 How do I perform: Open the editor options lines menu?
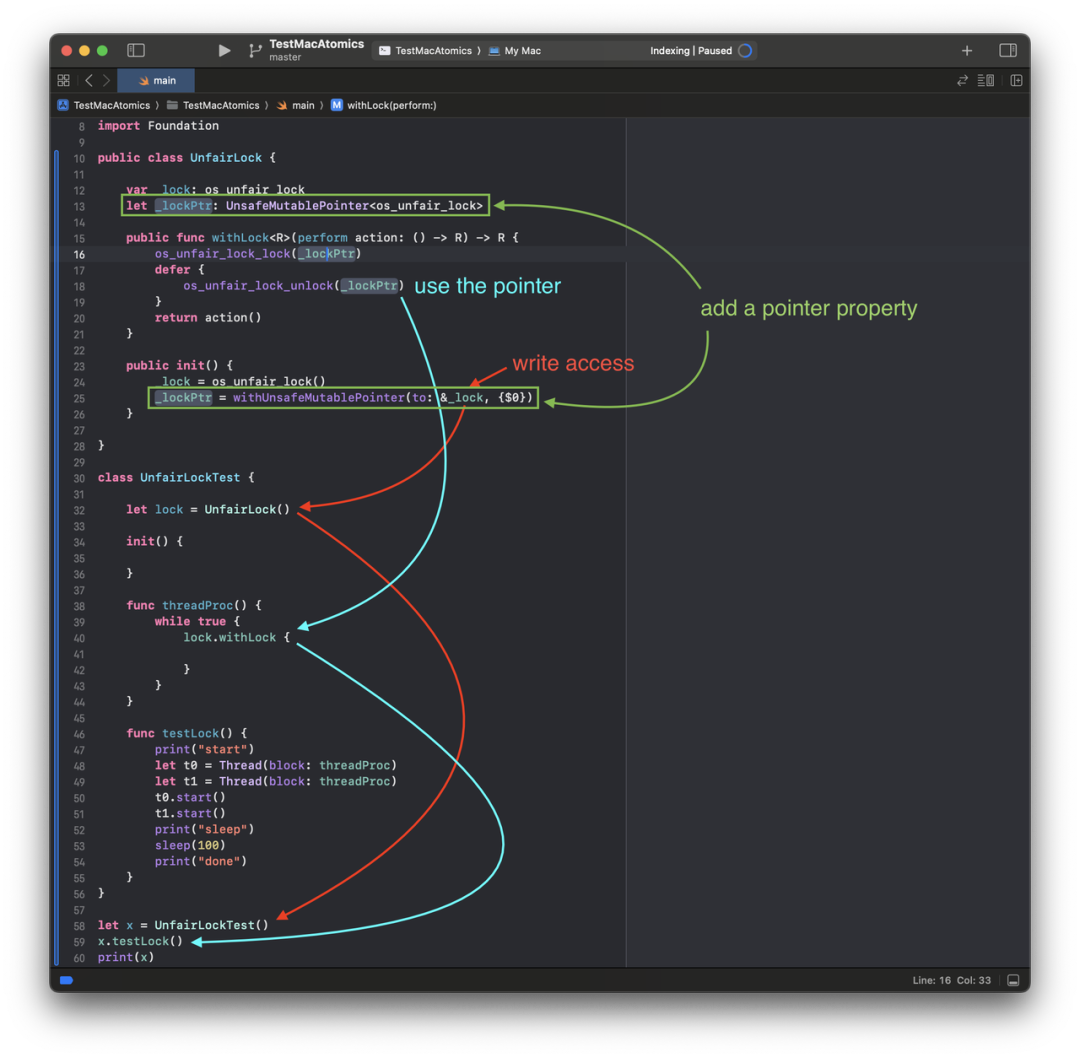click(986, 81)
